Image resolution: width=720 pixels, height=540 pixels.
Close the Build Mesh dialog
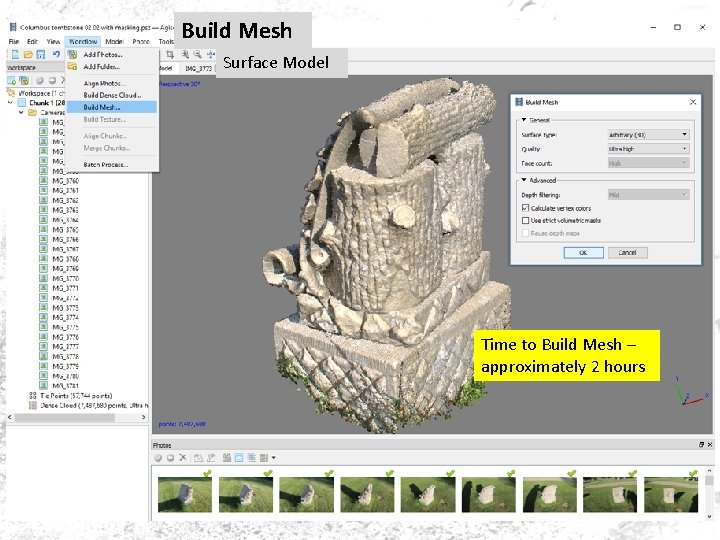(693, 102)
